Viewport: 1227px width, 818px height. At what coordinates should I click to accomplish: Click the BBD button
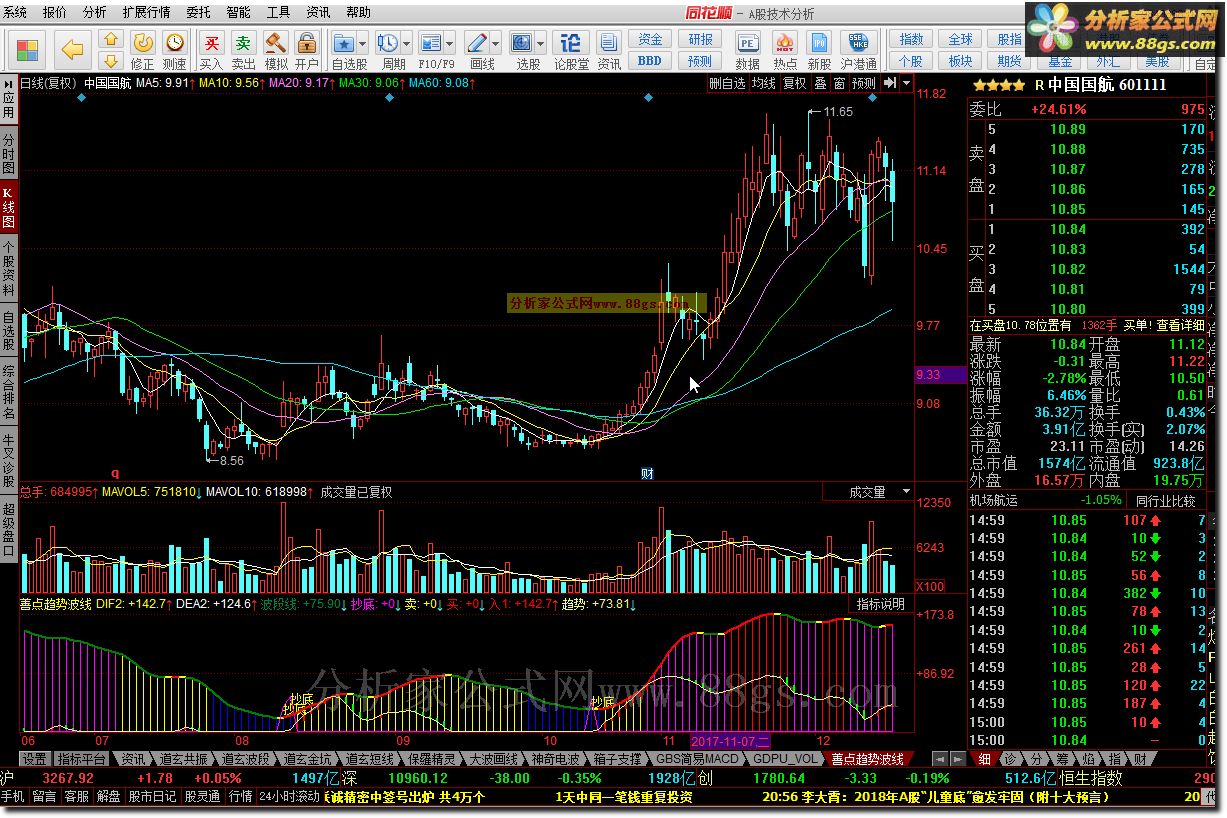tap(651, 60)
